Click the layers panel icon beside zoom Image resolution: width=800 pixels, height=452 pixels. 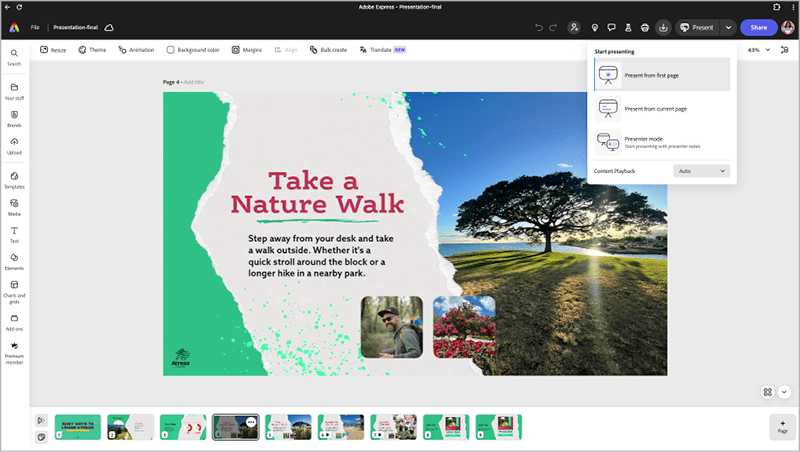click(x=785, y=50)
